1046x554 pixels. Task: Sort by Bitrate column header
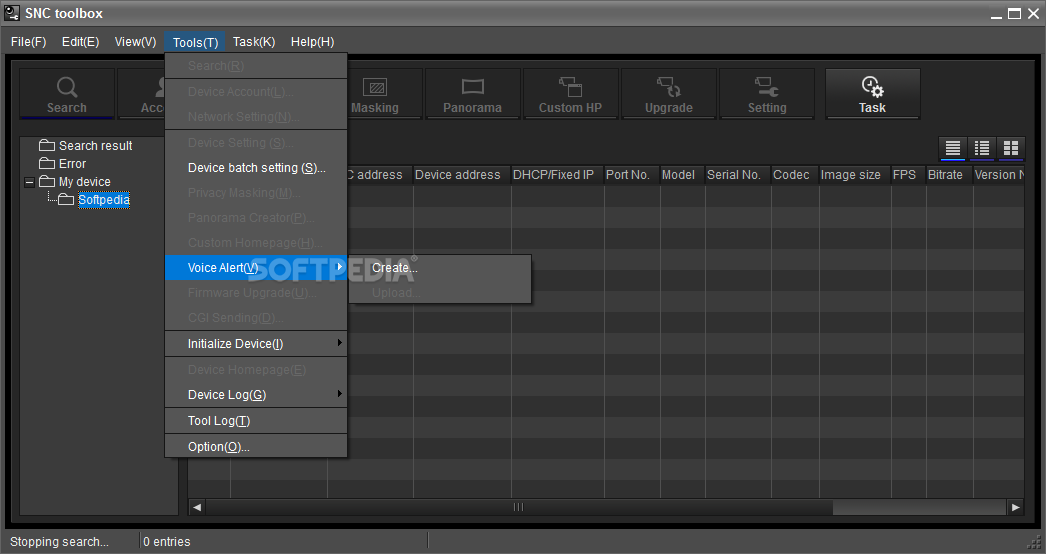tap(949, 175)
